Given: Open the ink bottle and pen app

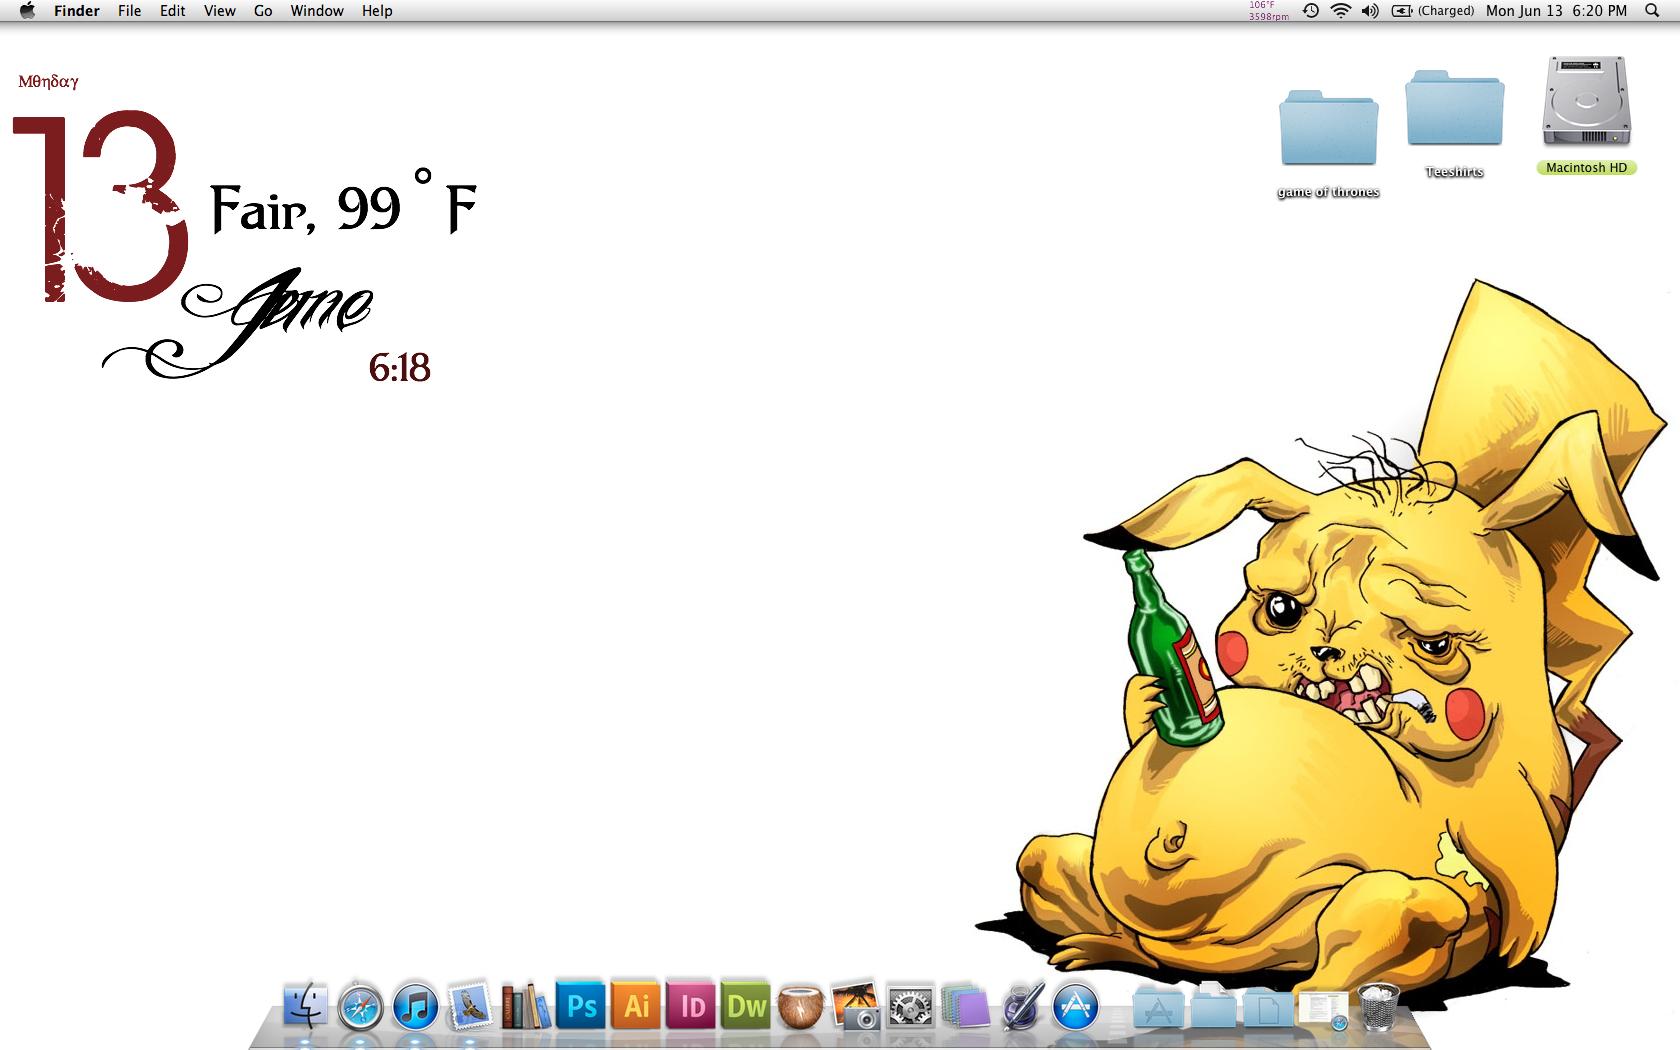Looking at the screenshot, I should pyautogui.click(x=1021, y=1006).
